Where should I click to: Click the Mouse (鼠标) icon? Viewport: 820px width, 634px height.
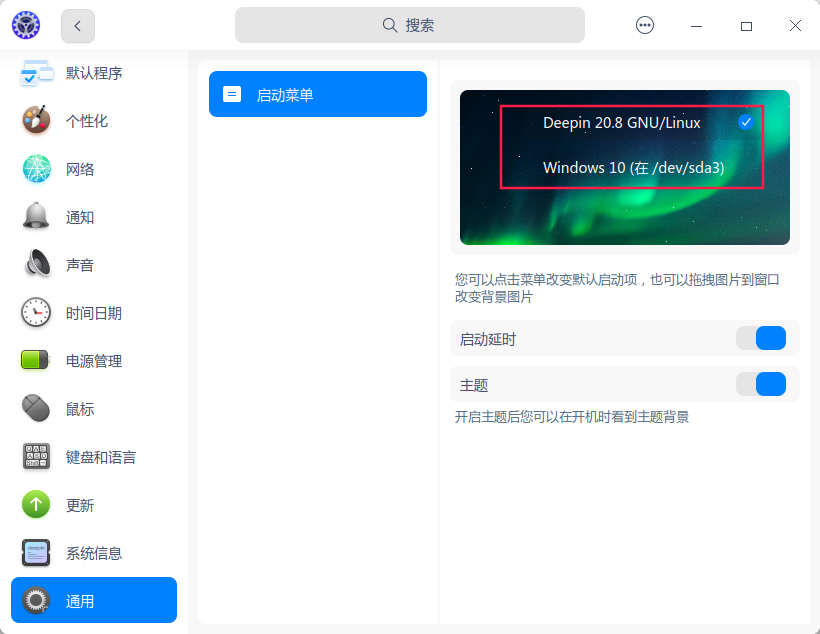pos(36,408)
